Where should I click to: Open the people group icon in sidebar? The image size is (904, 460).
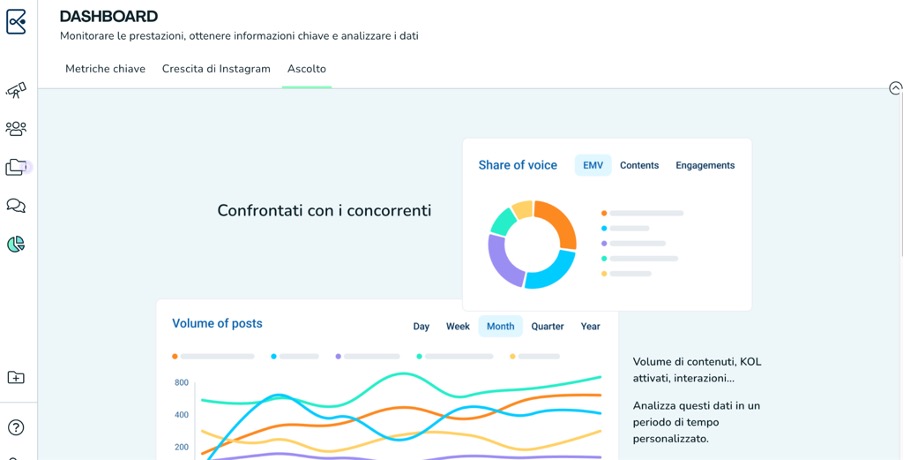16,129
